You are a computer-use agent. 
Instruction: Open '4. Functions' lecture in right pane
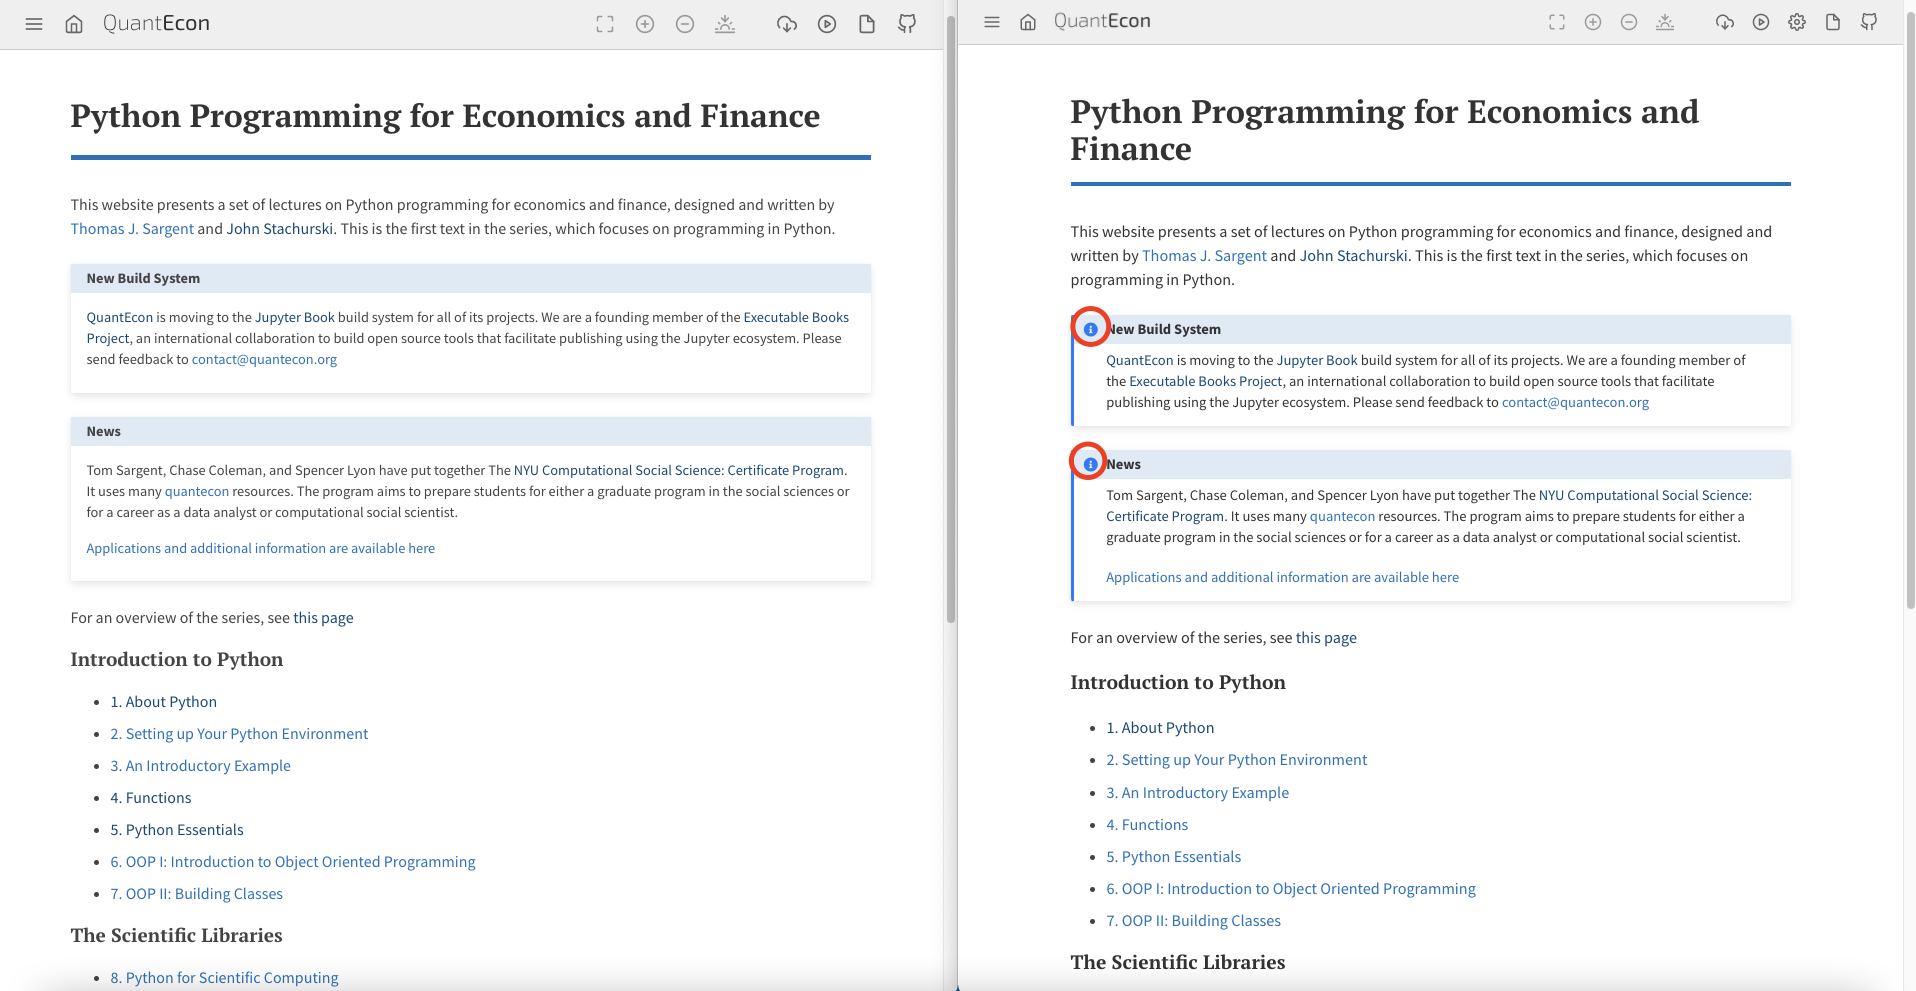point(1147,825)
